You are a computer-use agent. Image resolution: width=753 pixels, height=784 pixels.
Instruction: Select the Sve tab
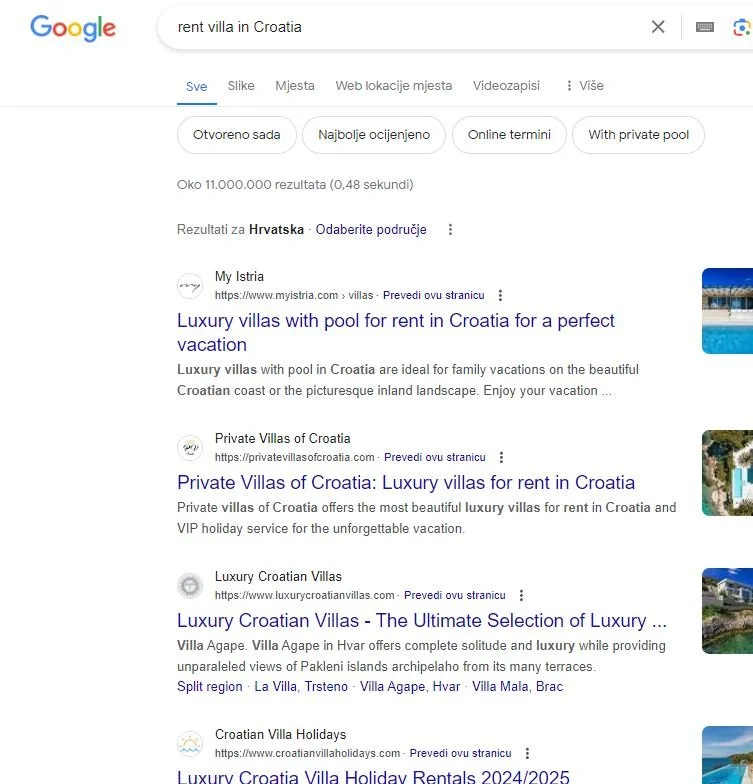(196, 86)
